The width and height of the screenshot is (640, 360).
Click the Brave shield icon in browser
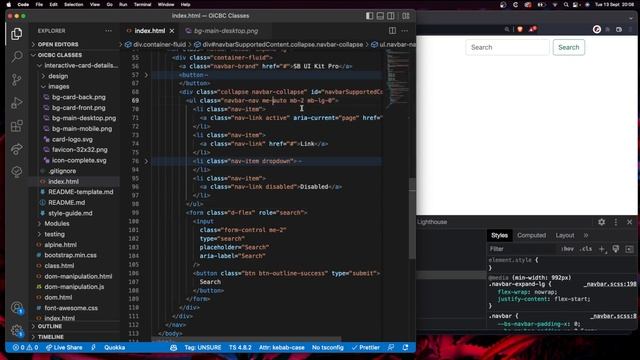click(x=520, y=29)
